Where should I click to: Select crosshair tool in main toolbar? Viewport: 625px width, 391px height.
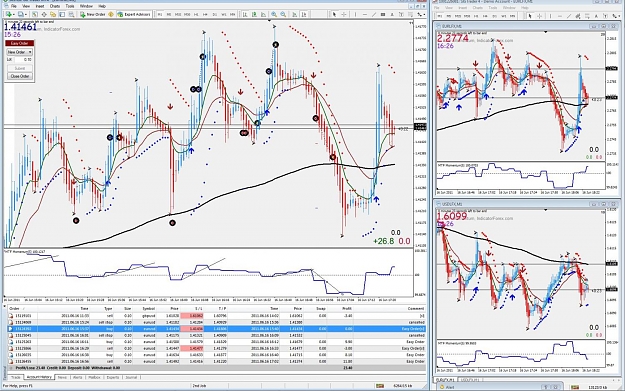(344, 14)
